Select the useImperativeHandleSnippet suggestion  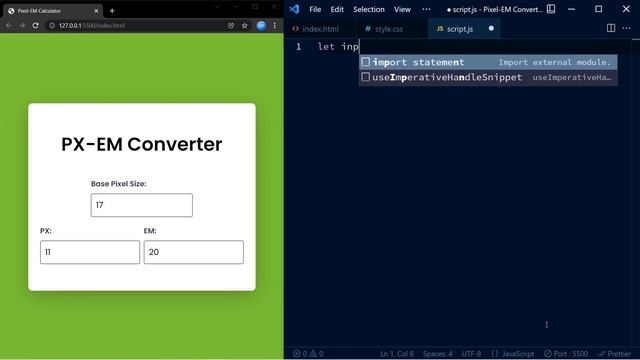coord(488,77)
